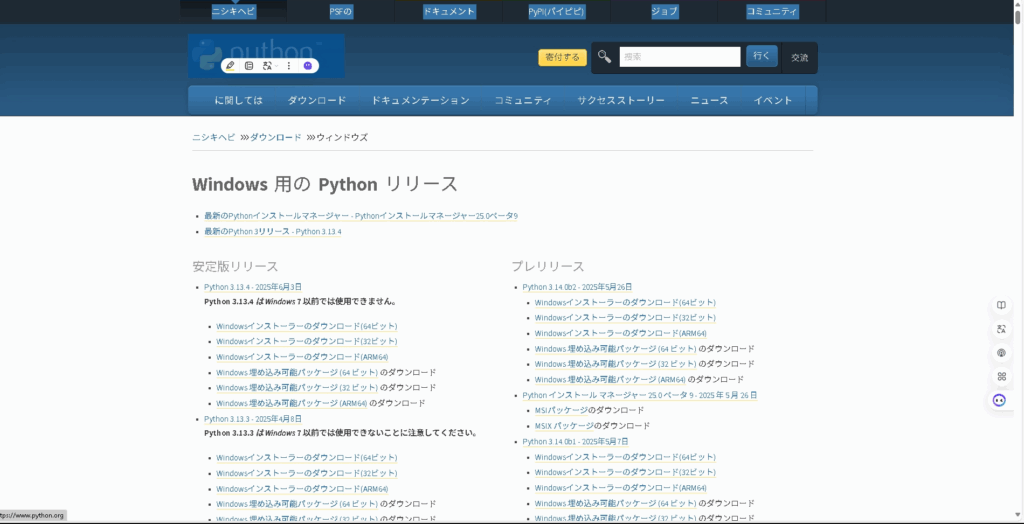Select the PyPI(パイピピ) top tab
Viewport: 1024px width, 524px height.
click(556, 12)
